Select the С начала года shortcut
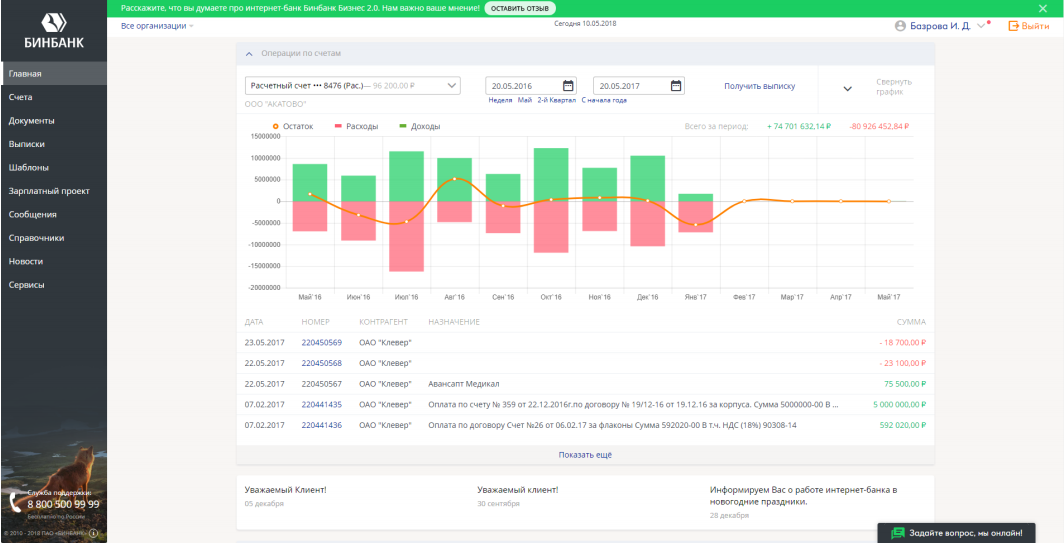The width and height of the screenshot is (1064, 544). point(604,100)
